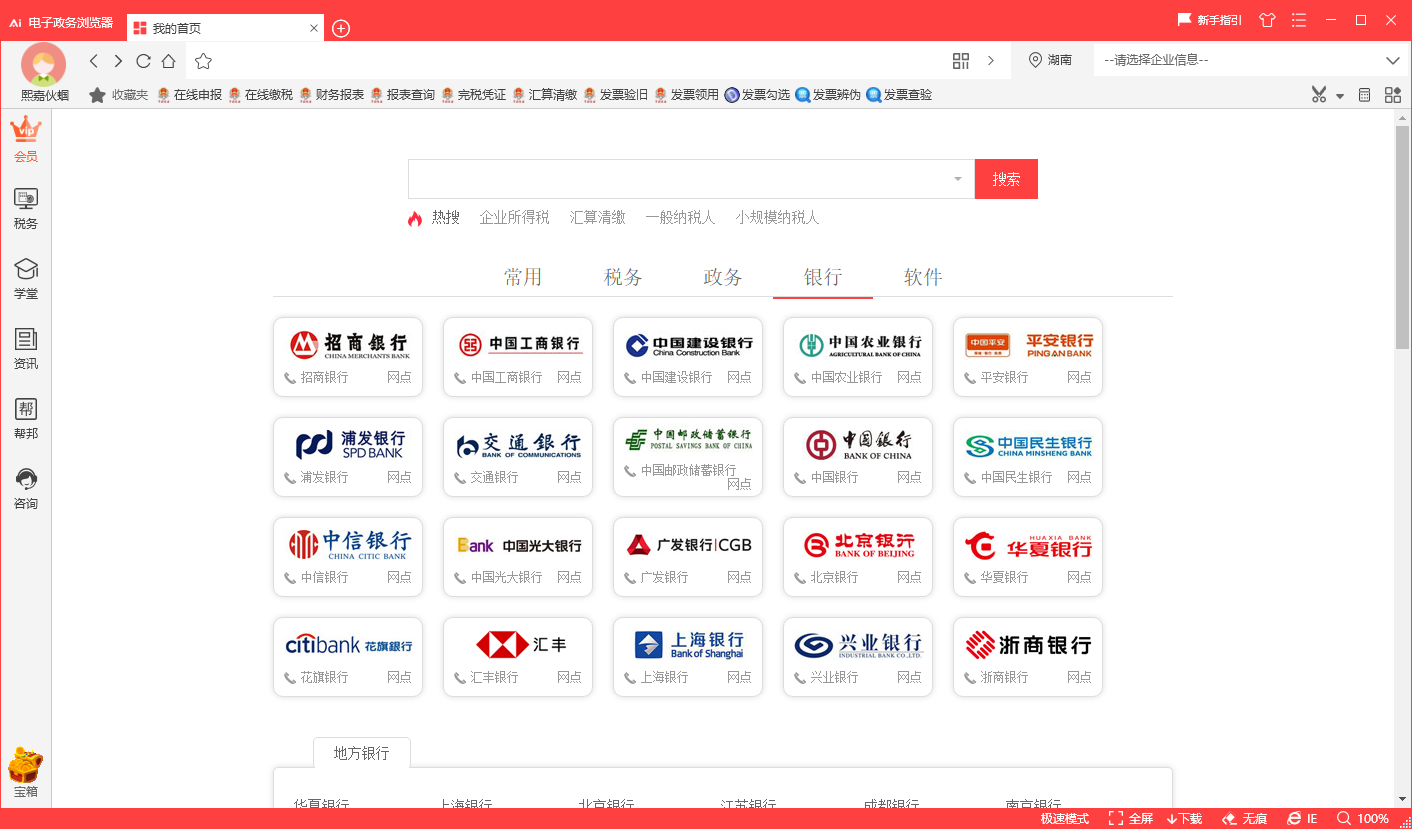Open the 汇算清缴 bookmark
The width and height of the screenshot is (1412, 829).
click(544, 95)
